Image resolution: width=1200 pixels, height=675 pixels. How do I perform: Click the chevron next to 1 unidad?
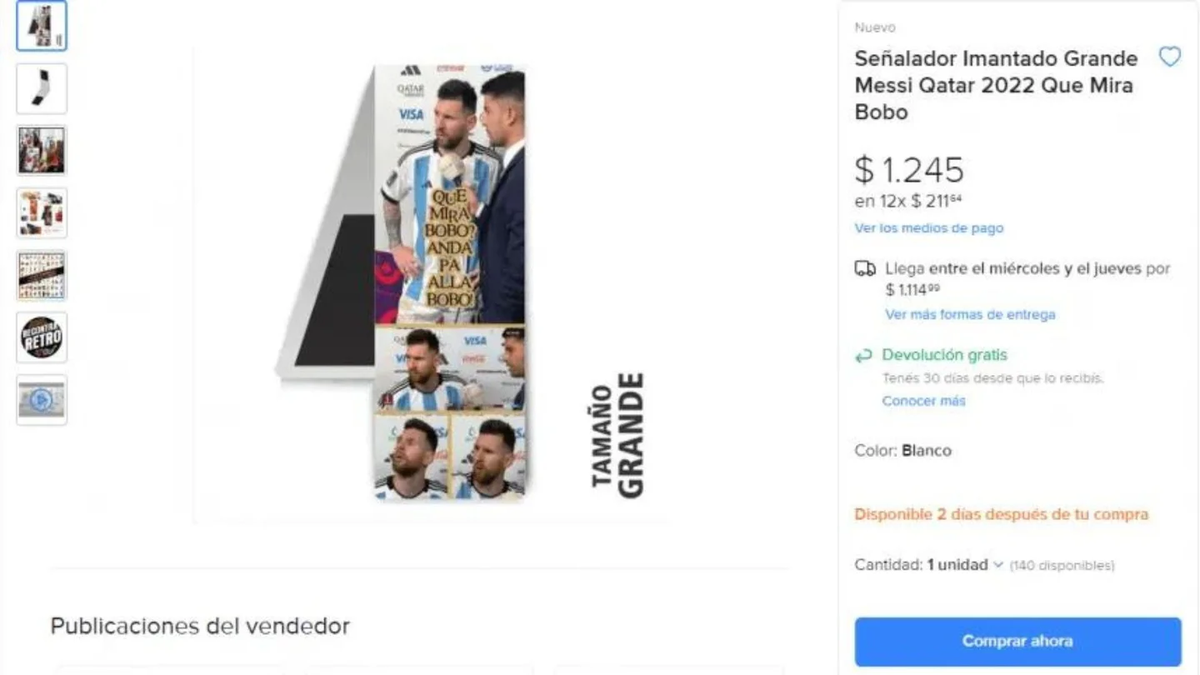[997, 566]
